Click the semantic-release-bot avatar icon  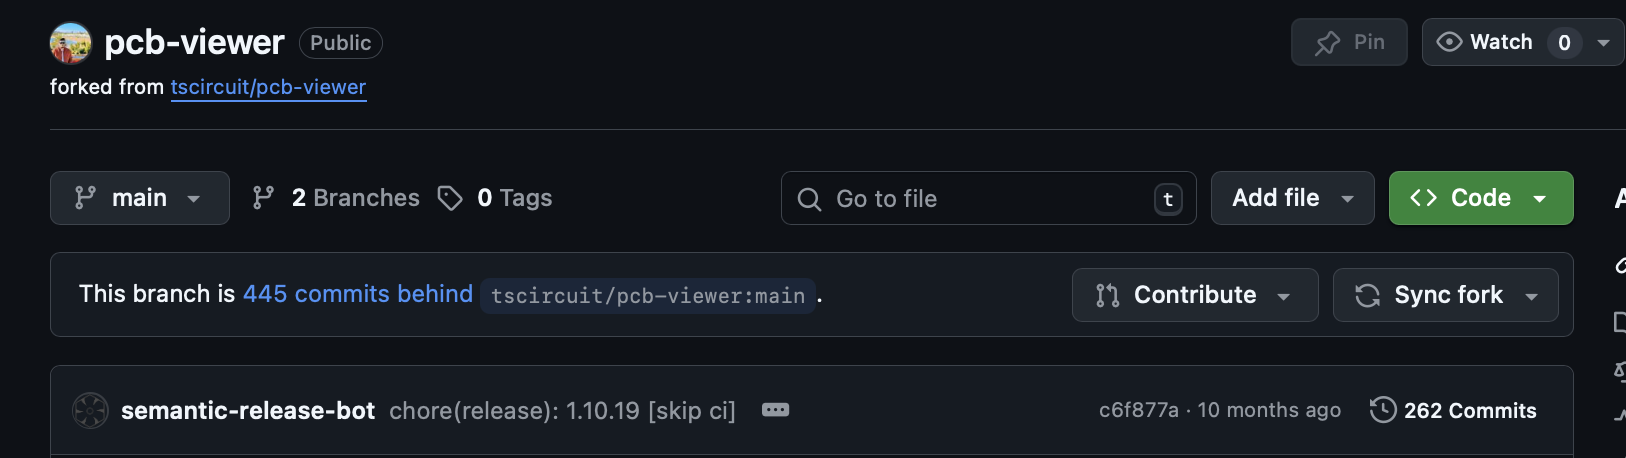click(x=90, y=410)
